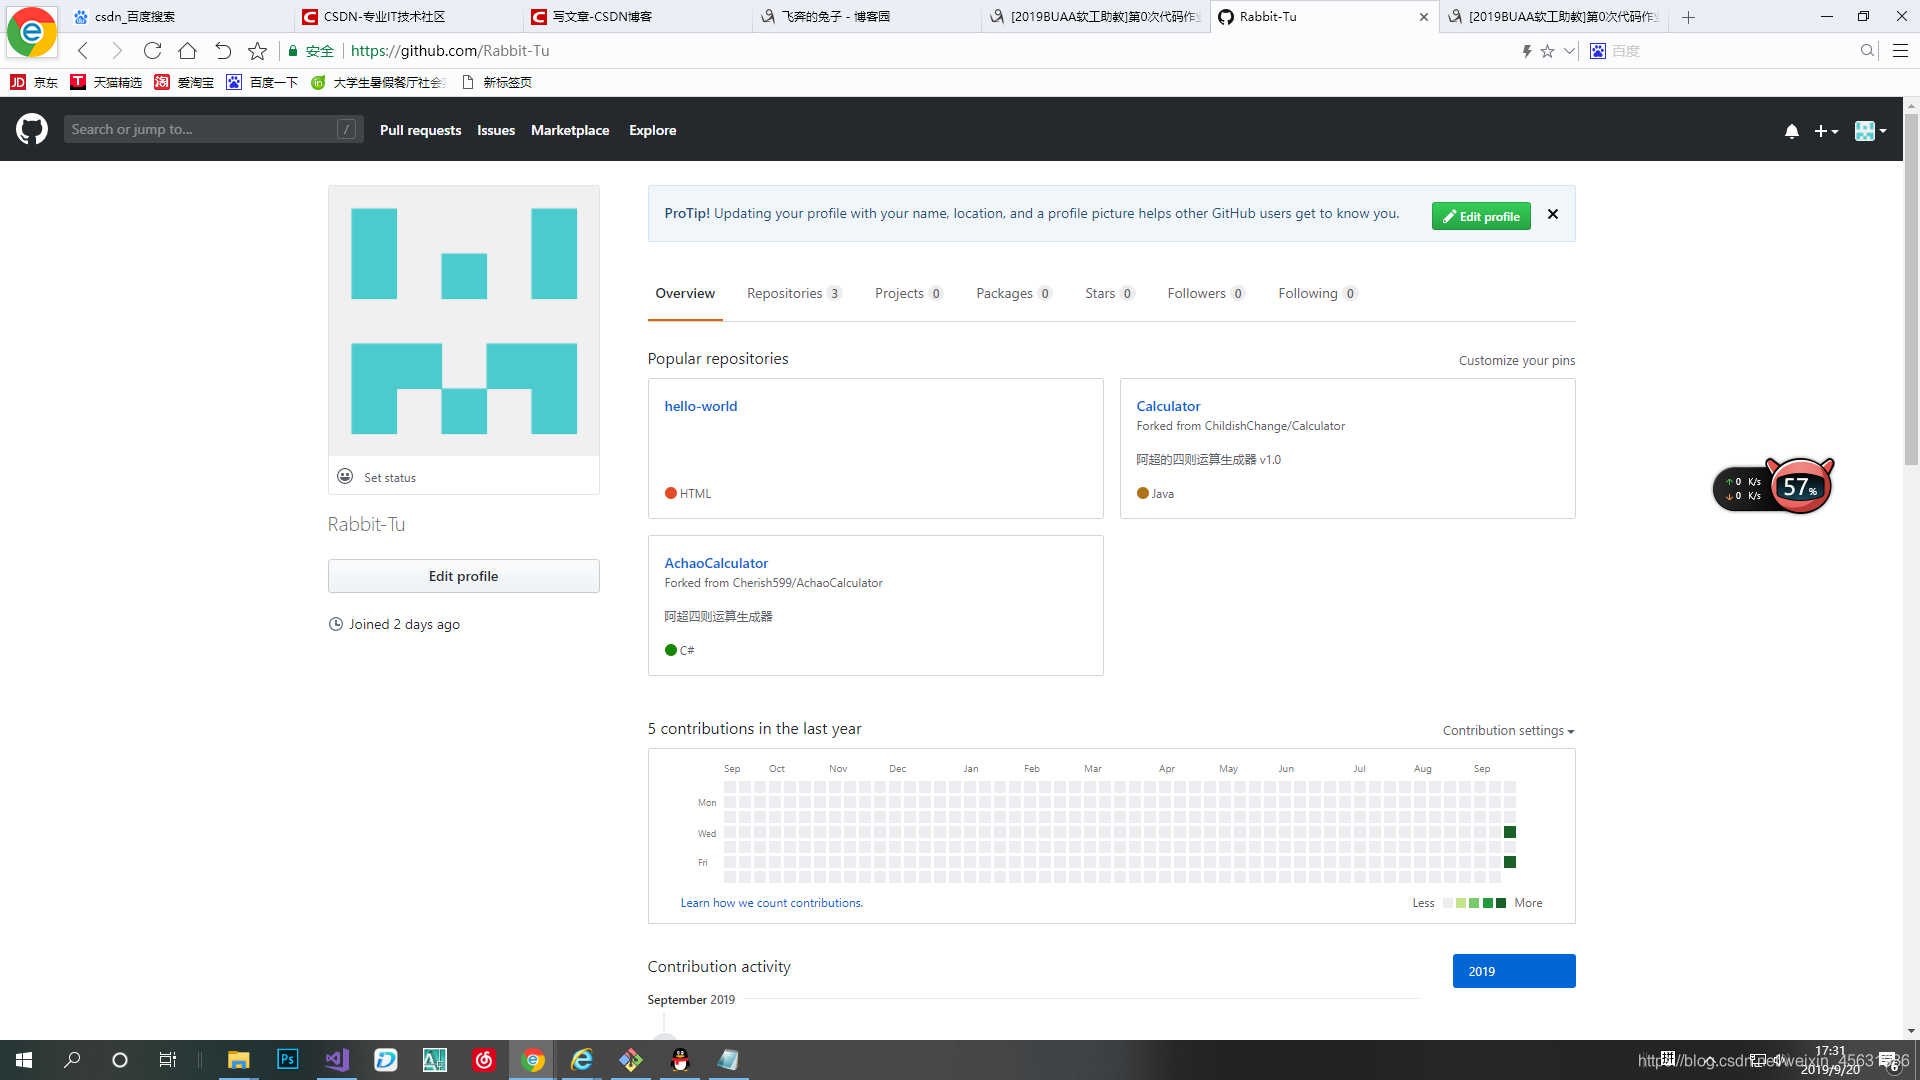Click the browser refresh icon
This screenshot has height=1080, width=1920.
coord(152,51)
